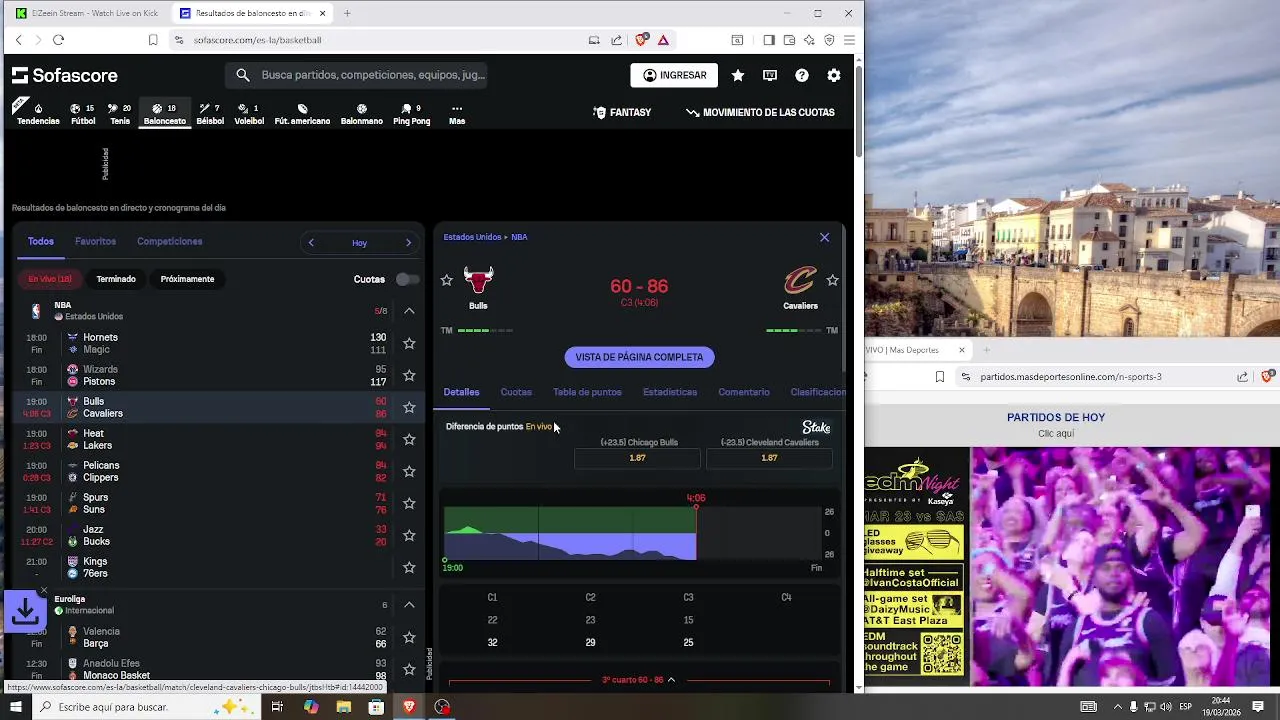This screenshot has height=720, width=1280.
Task: Open the Ping Pong sport section
Action: [411, 114]
